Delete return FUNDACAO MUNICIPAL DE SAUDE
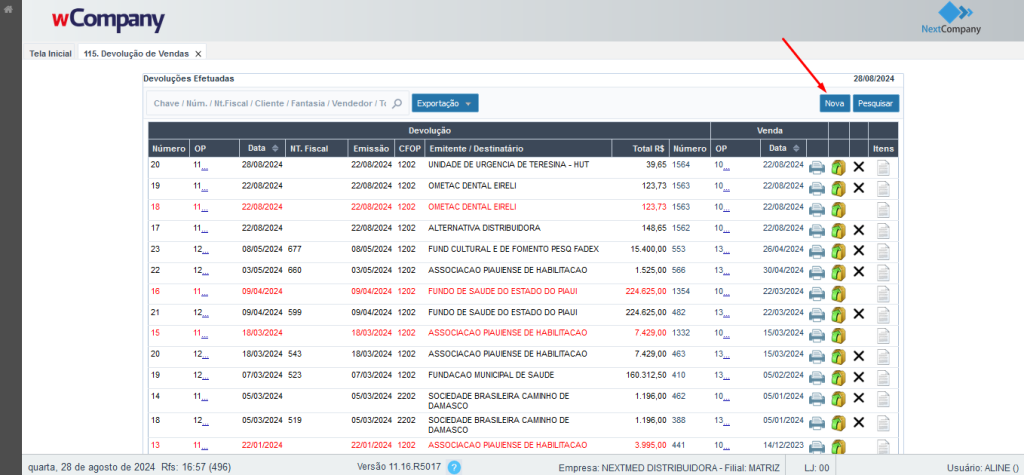This screenshot has height=475, width=1024. 859,377
